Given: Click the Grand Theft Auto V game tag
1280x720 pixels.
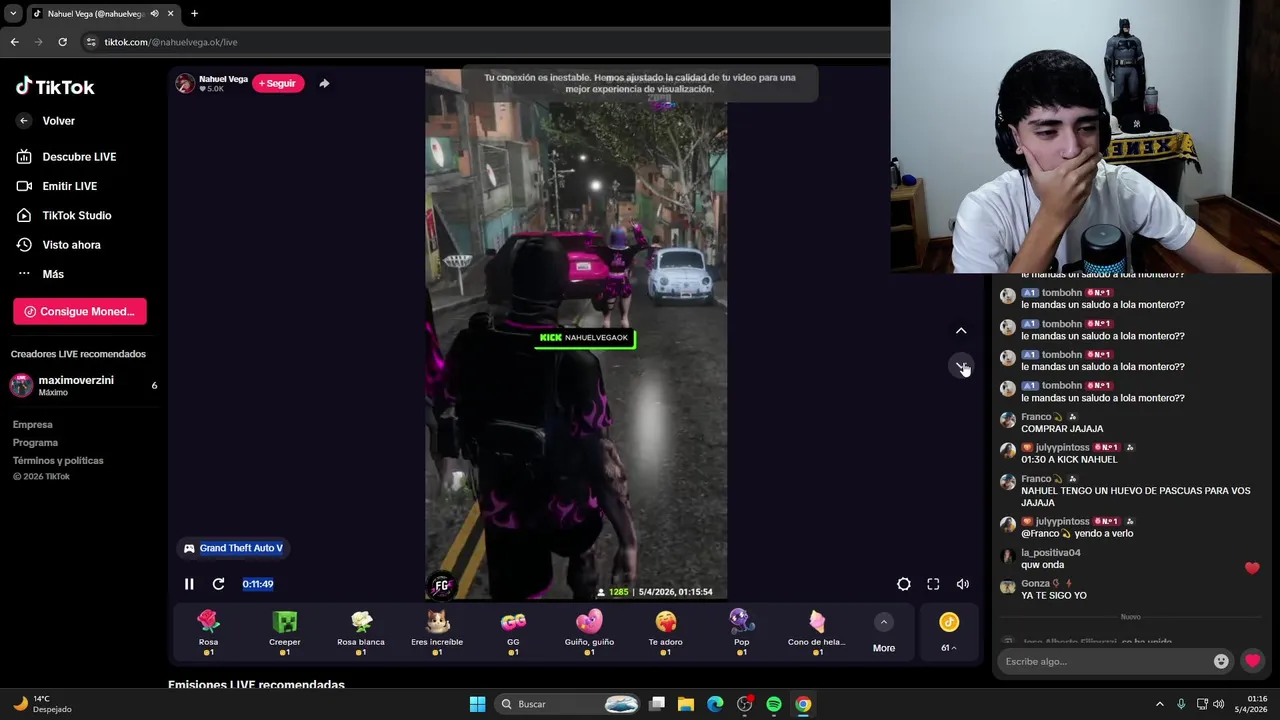Looking at the screenshot, I should point(234,548).
